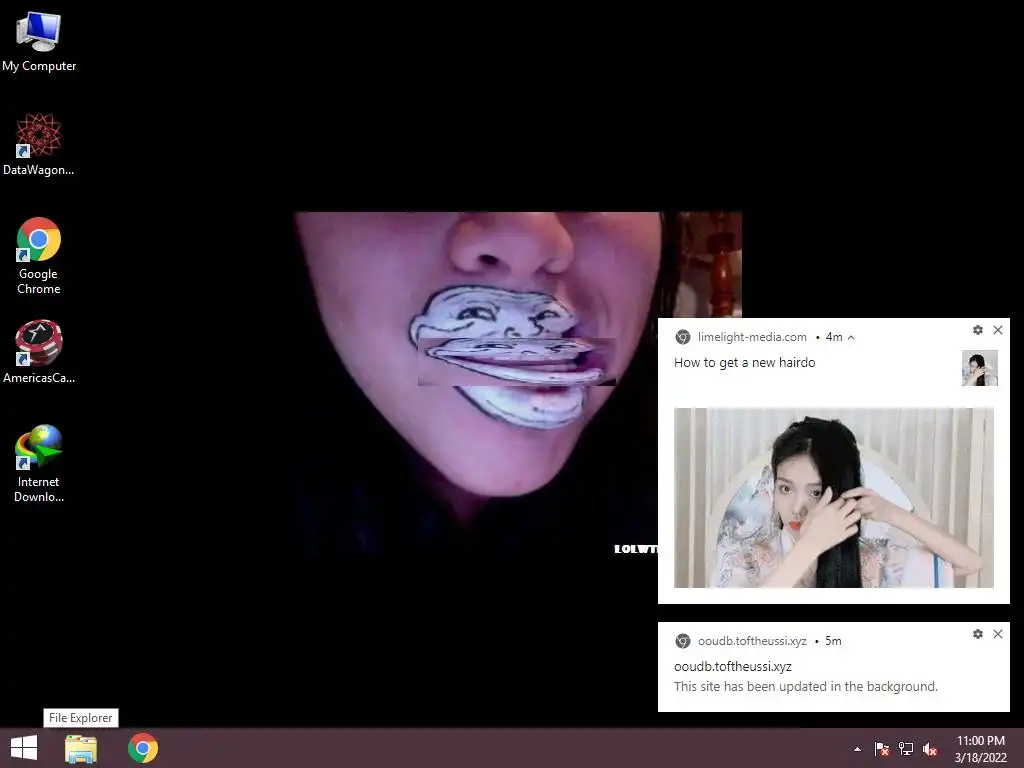Open File Explorer from the taskbar
Image resolution: width=1024 pixels, height=768 pixels.
point(80,748)
